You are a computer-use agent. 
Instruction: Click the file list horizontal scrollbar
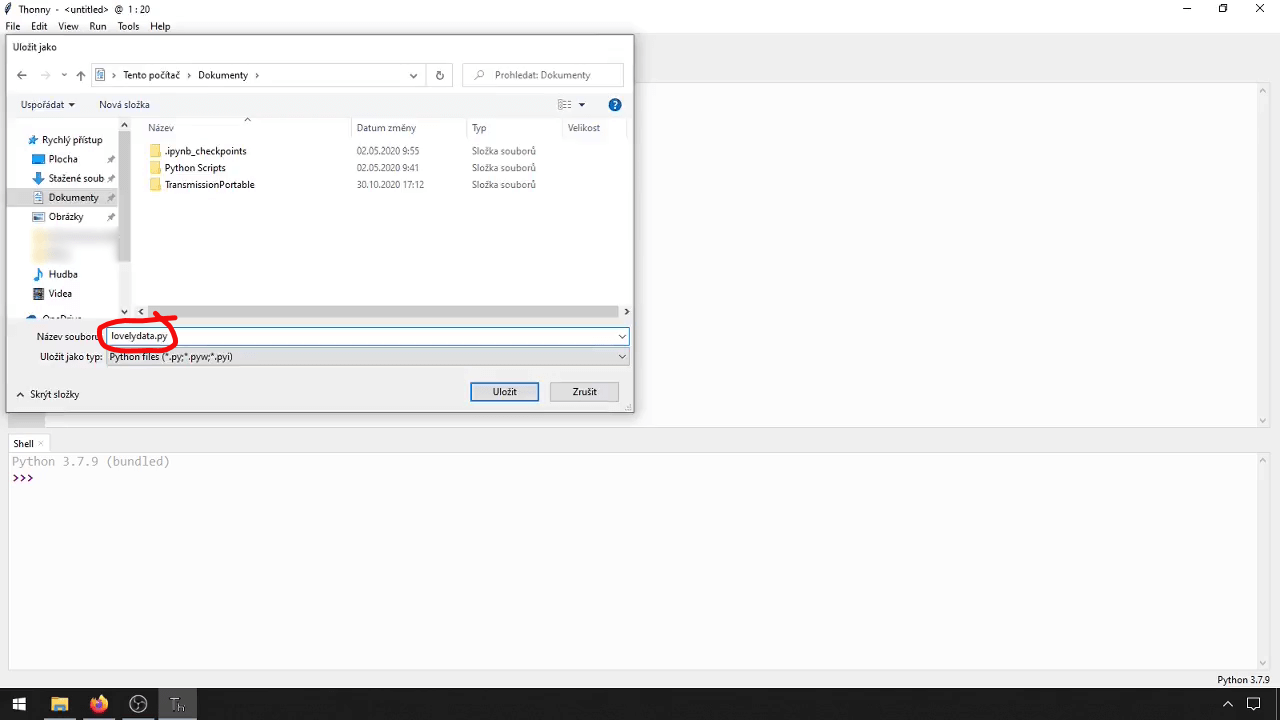pos(384,312)
